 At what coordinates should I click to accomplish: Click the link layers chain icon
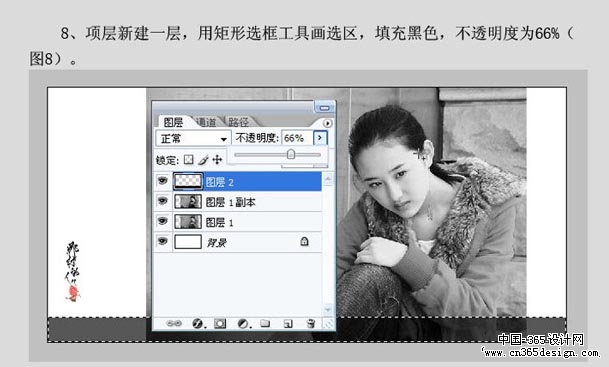[174, 324]
